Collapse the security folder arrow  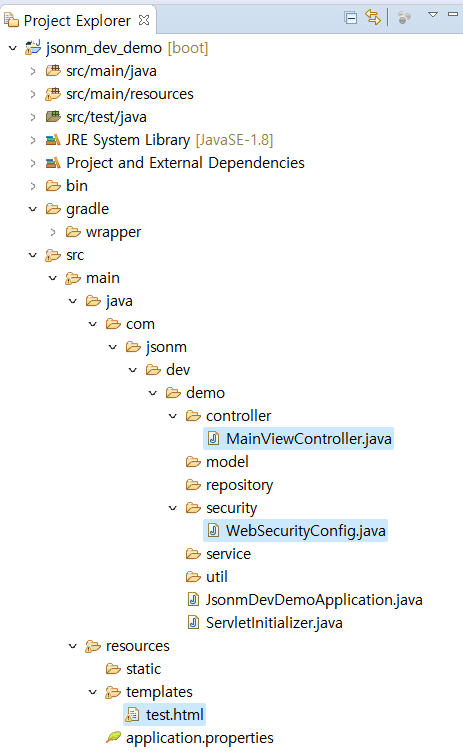(173, 508)
